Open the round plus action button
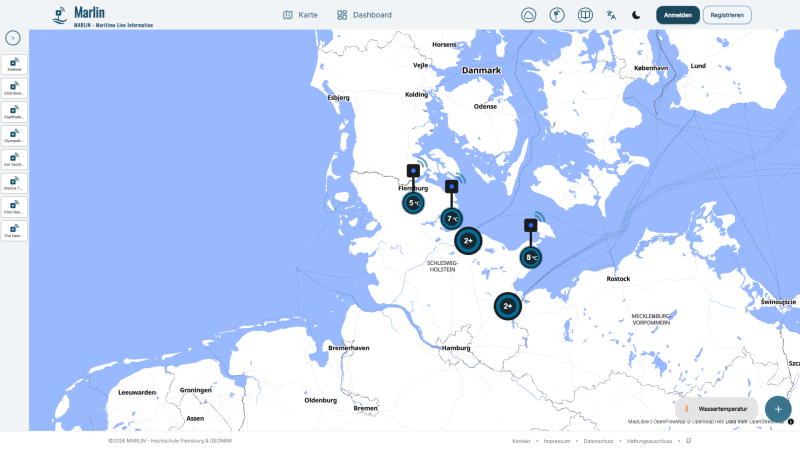 point(778,409)
